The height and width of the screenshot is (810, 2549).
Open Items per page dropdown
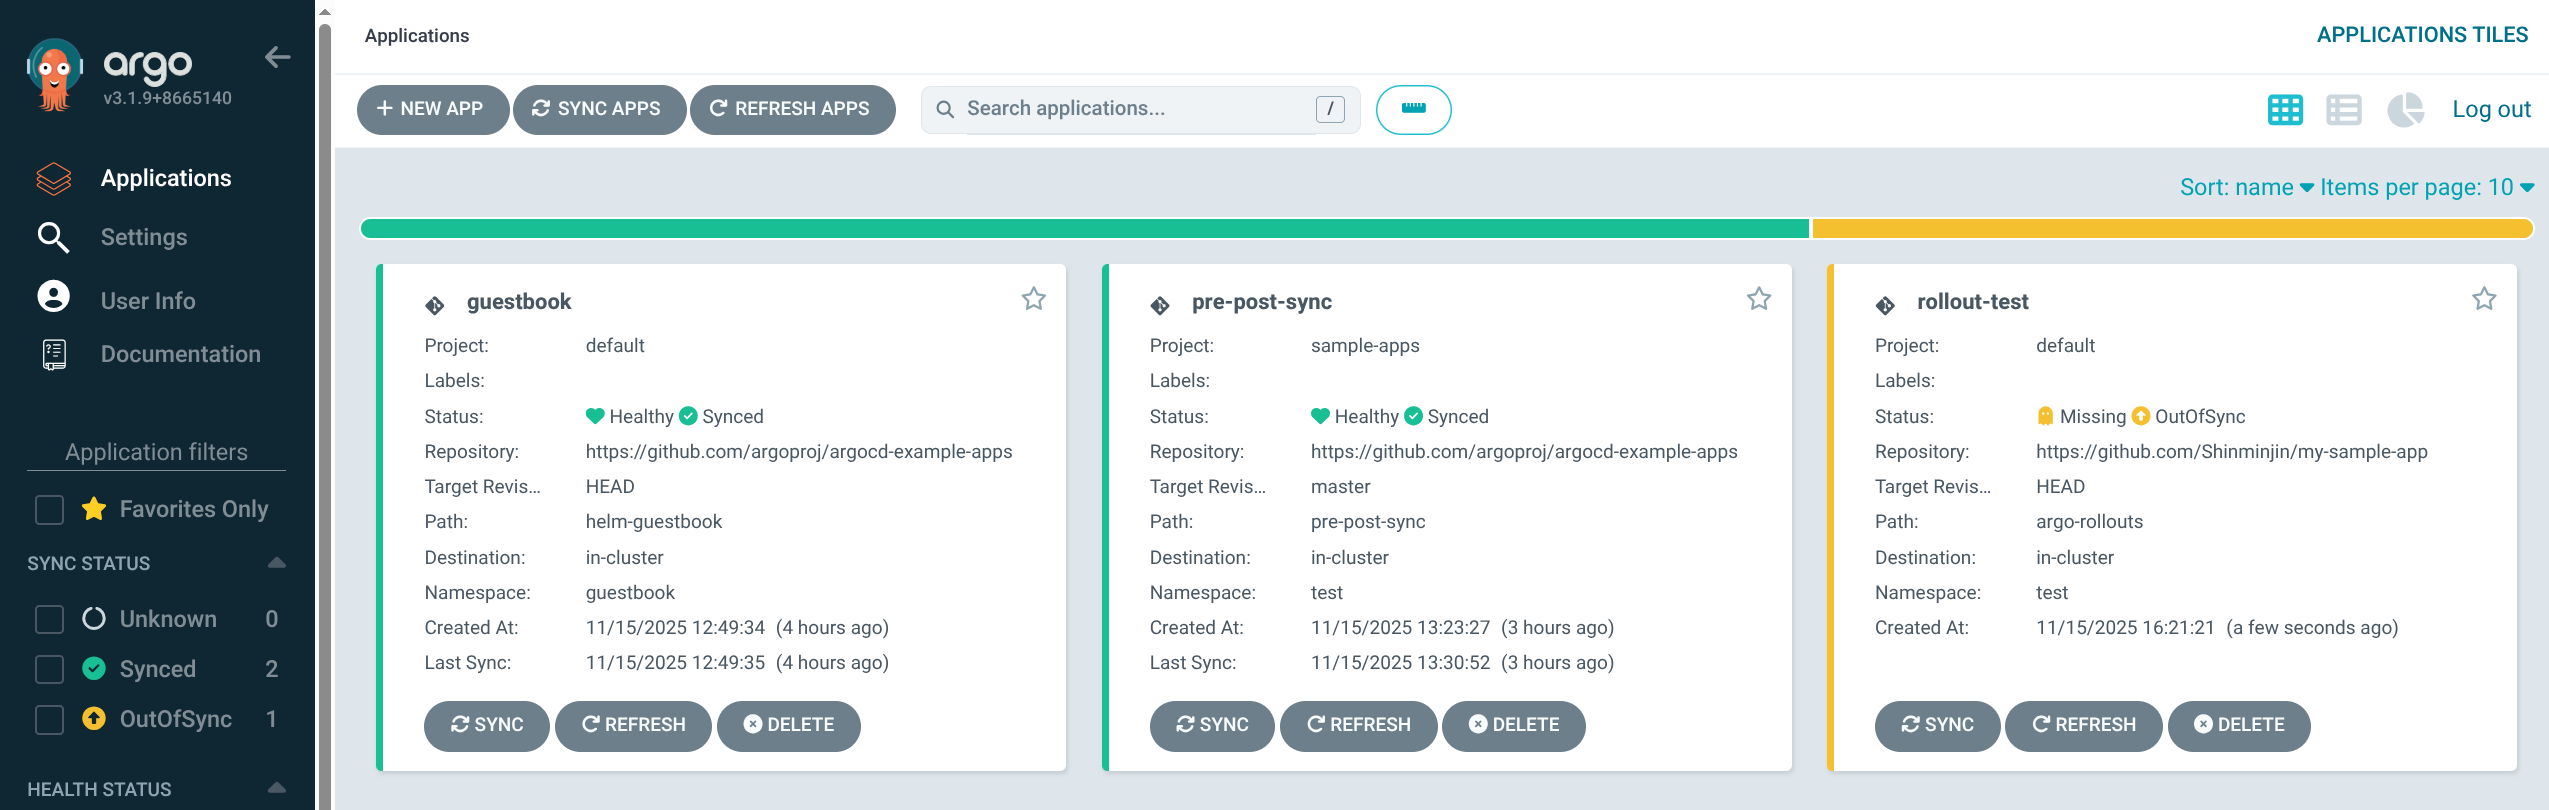pyautogui.click(x=2426, y=187)
